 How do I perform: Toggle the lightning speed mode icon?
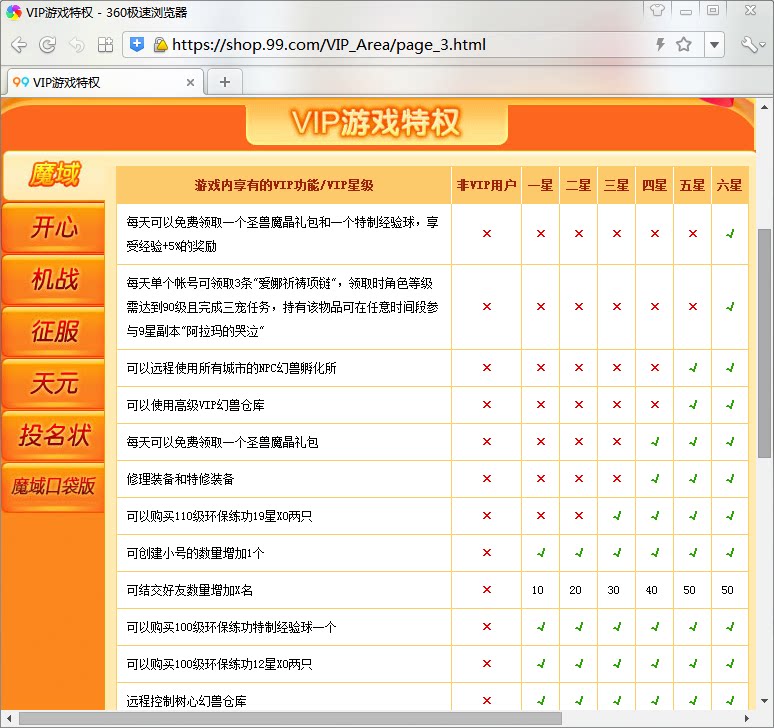[660, 44]
